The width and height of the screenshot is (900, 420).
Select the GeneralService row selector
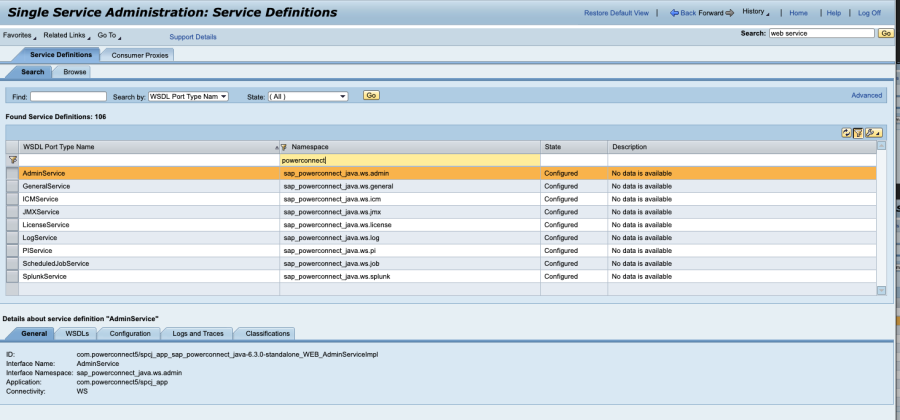[12, 186]
